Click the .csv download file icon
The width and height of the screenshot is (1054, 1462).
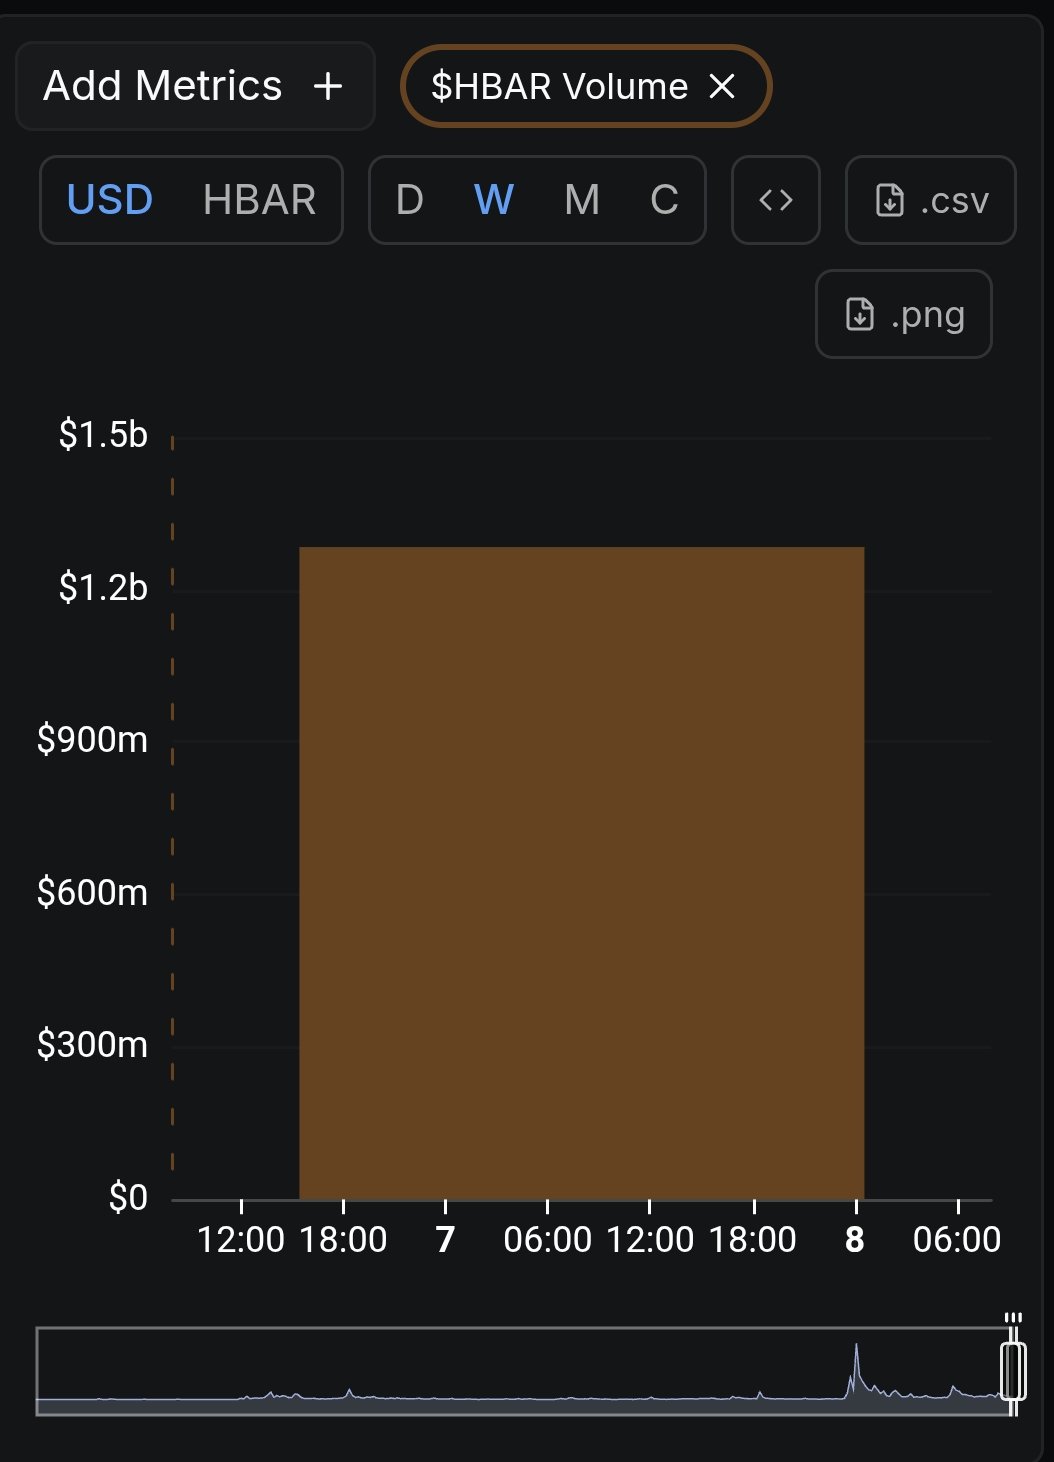pos(889,200)
